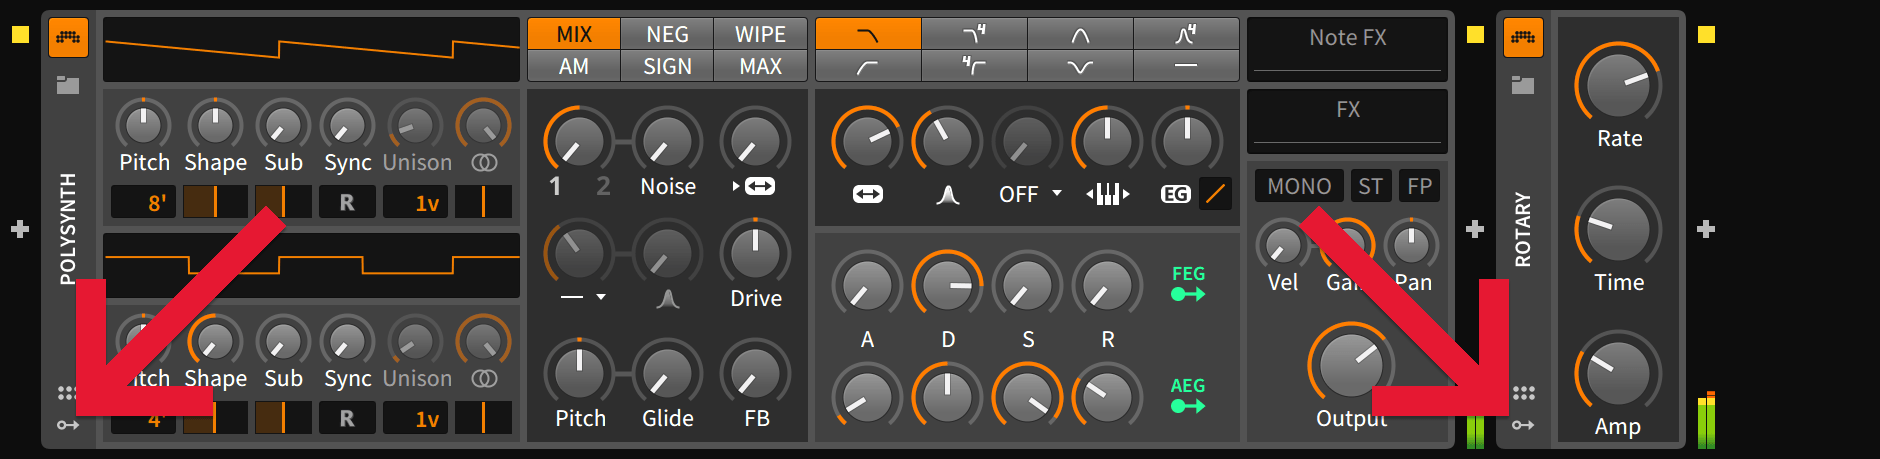Expand the FX slot
The width and height of the screenshot is (1880, 459).
[x=1347, y=121]
